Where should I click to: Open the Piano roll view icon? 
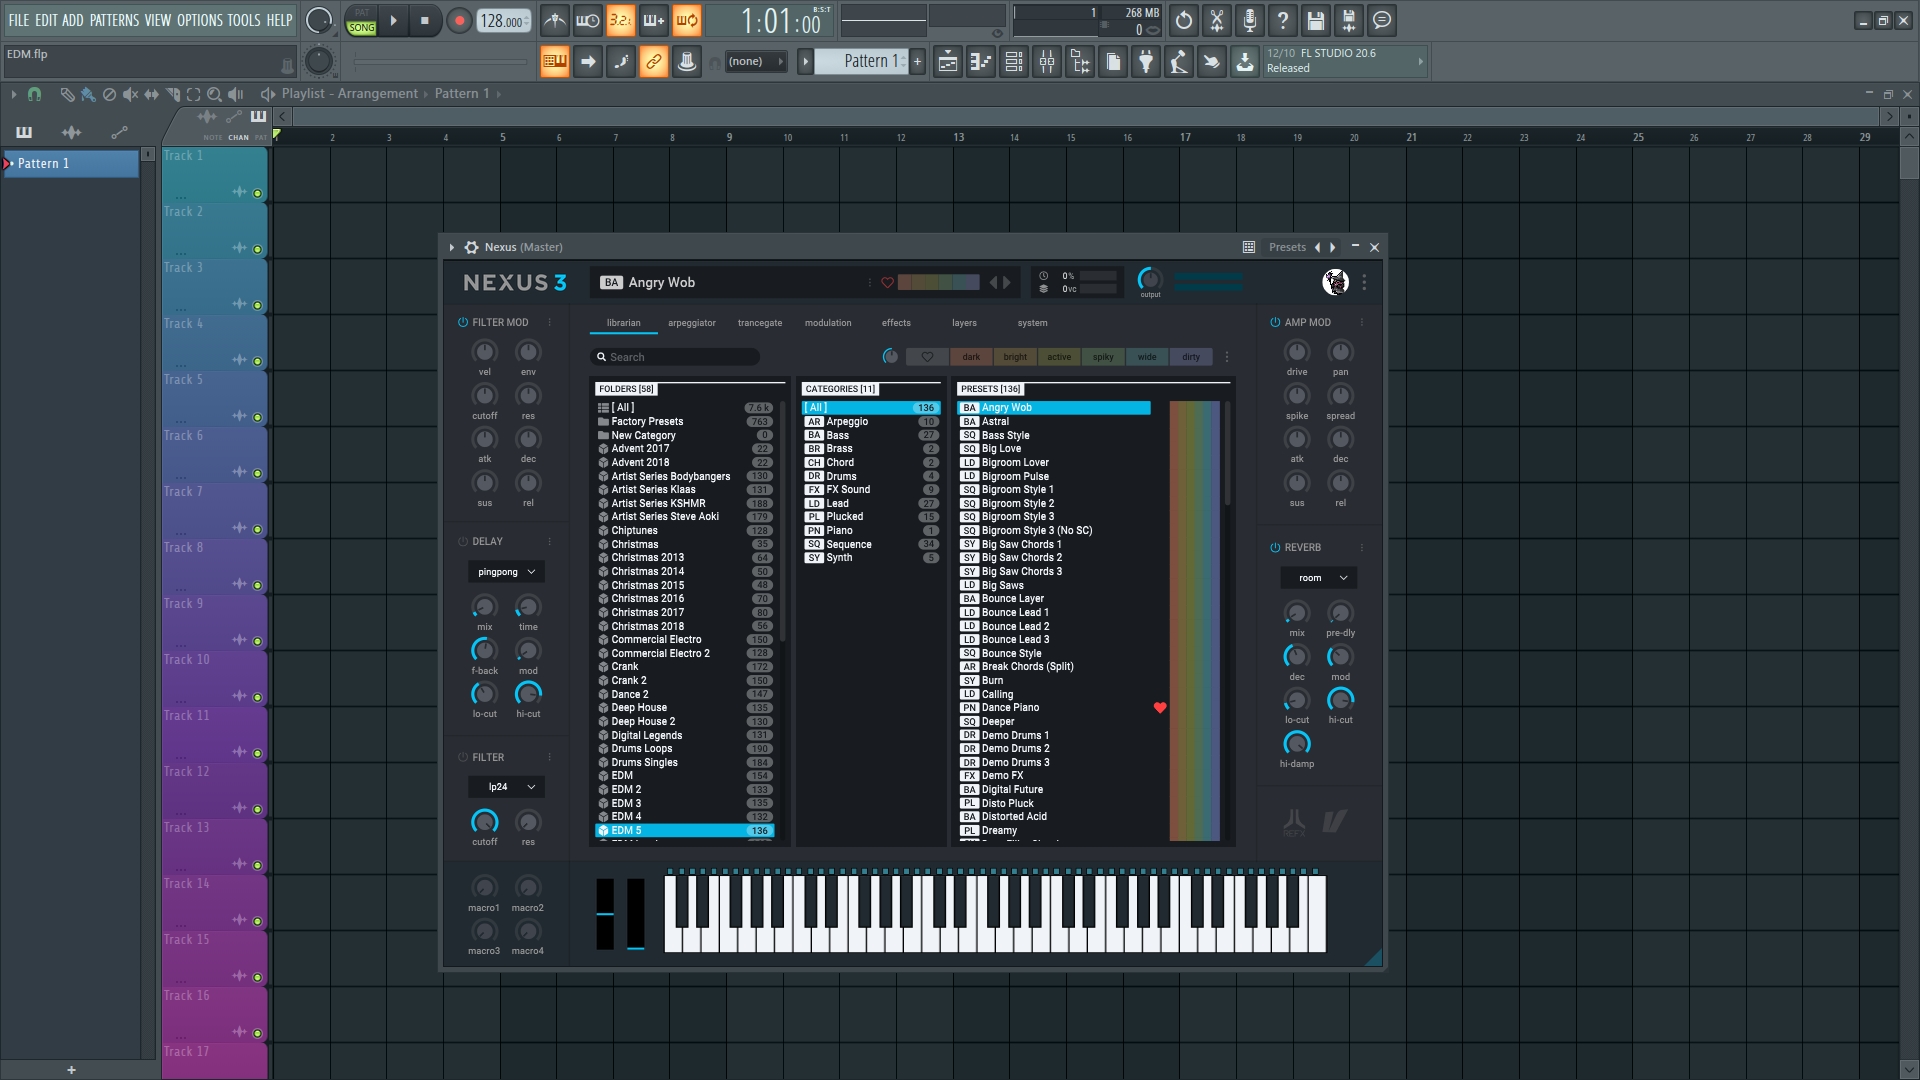(981, 62)
